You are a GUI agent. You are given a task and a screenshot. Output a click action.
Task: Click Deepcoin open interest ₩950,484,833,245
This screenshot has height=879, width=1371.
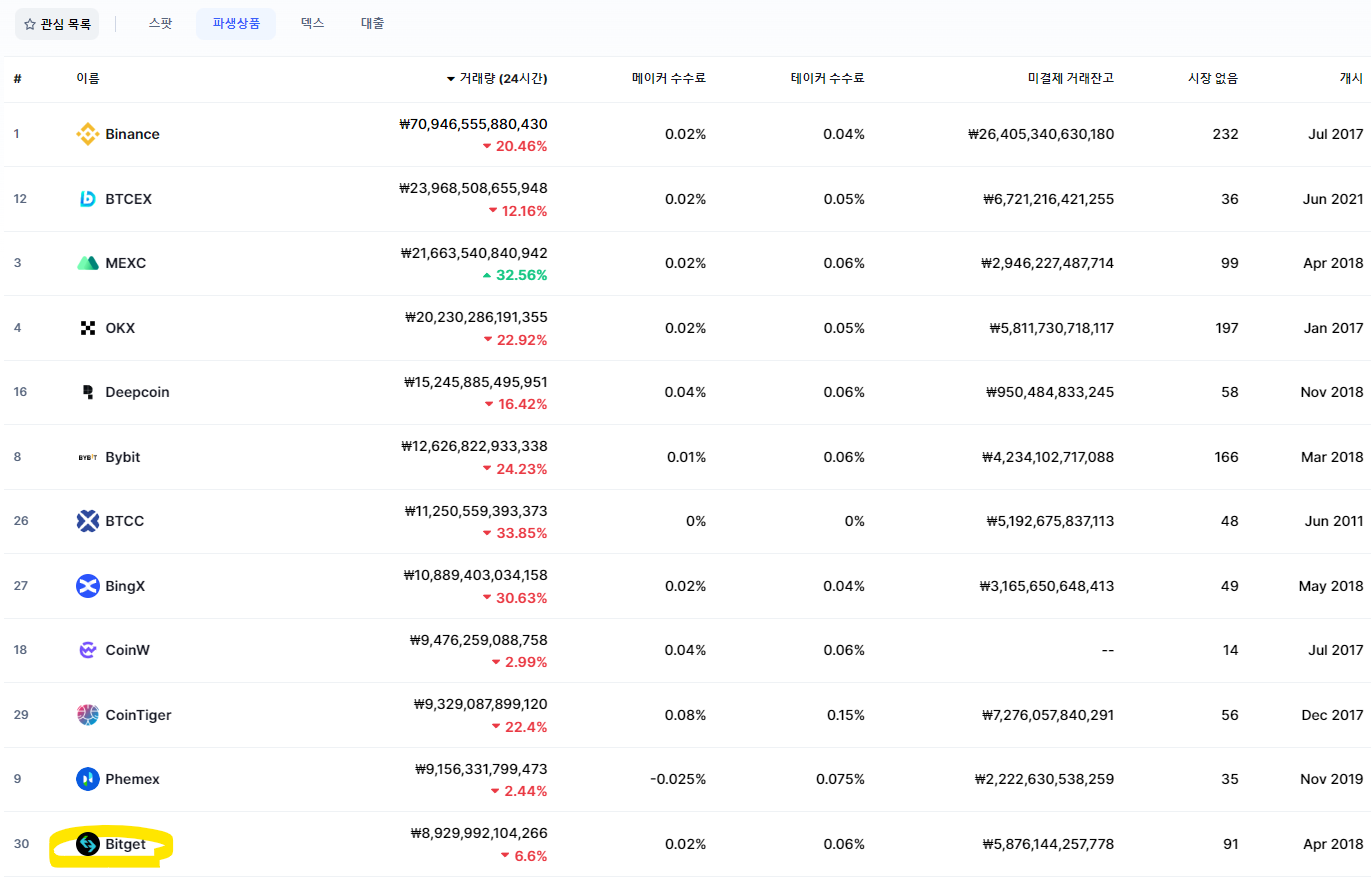pos(1050,392)
